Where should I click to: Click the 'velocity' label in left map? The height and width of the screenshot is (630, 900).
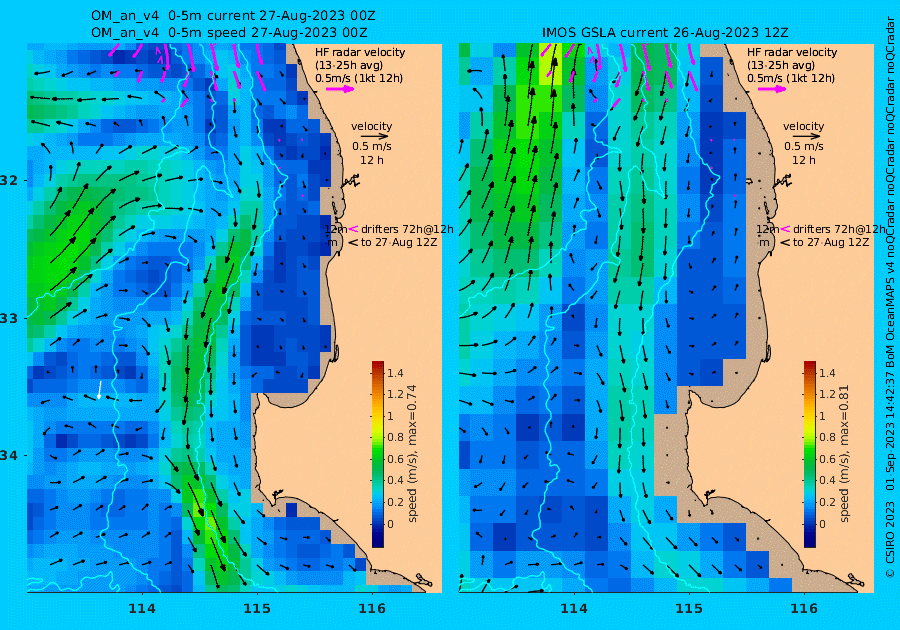[x=372, y=126]
